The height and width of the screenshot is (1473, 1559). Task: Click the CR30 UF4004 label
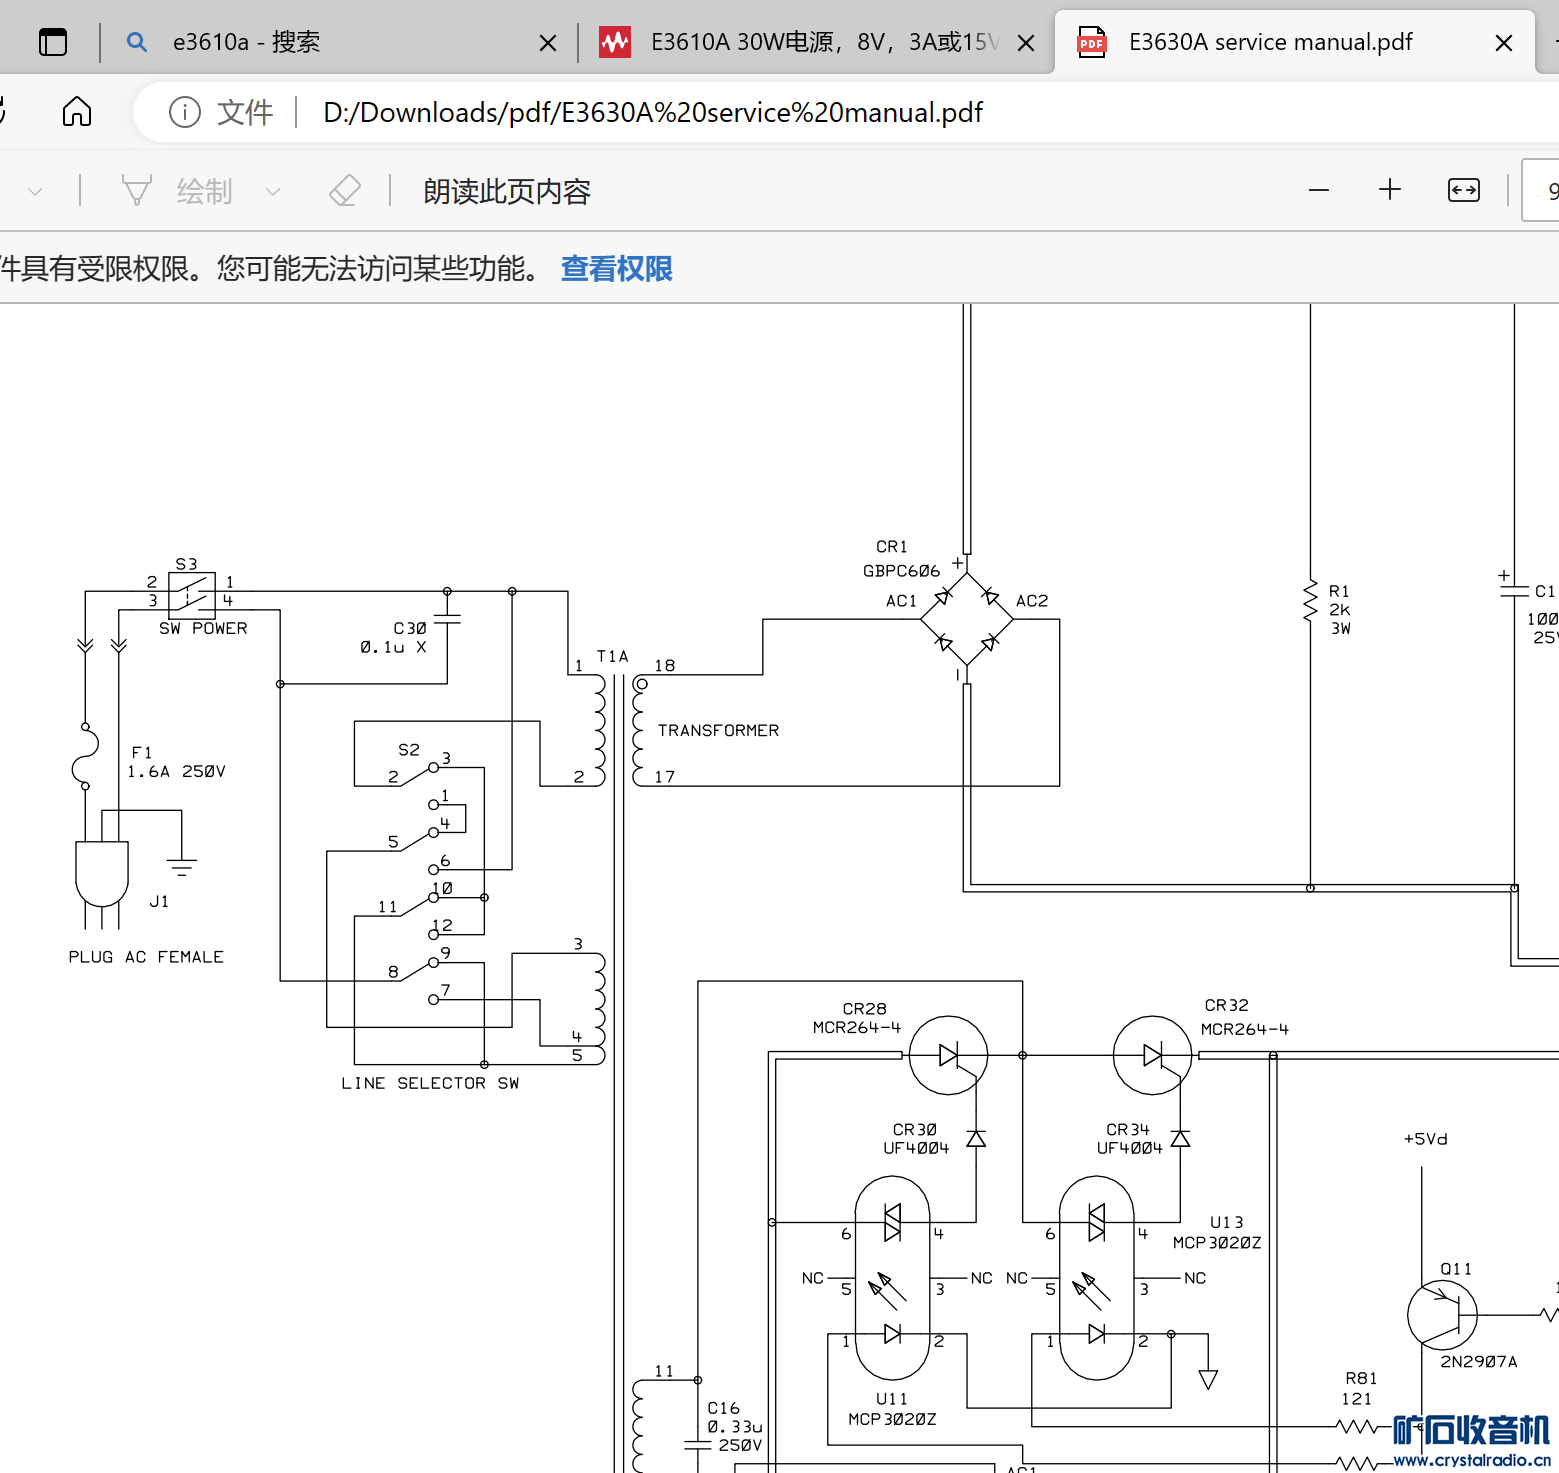coord(916,1139)
